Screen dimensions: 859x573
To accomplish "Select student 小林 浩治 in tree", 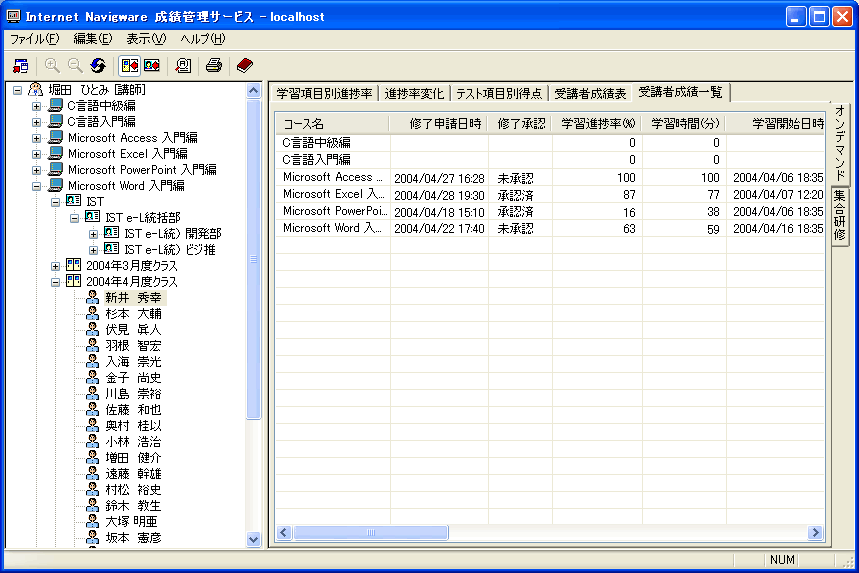I will click(134, 442).
